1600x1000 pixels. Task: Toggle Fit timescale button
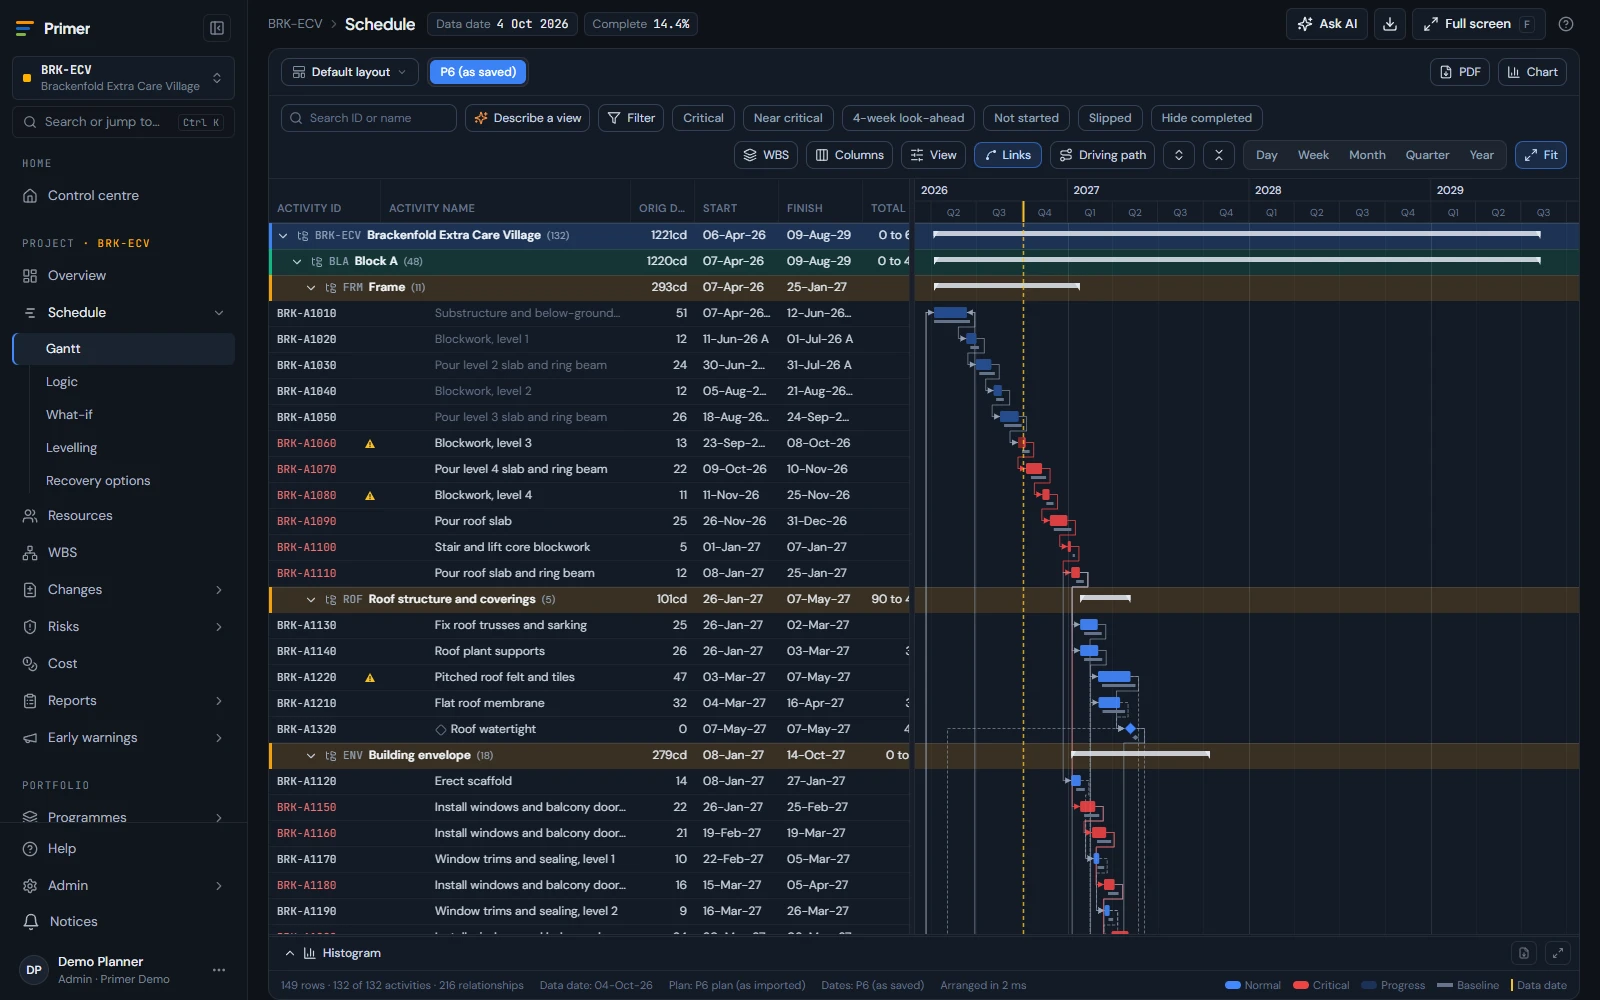1541,155
